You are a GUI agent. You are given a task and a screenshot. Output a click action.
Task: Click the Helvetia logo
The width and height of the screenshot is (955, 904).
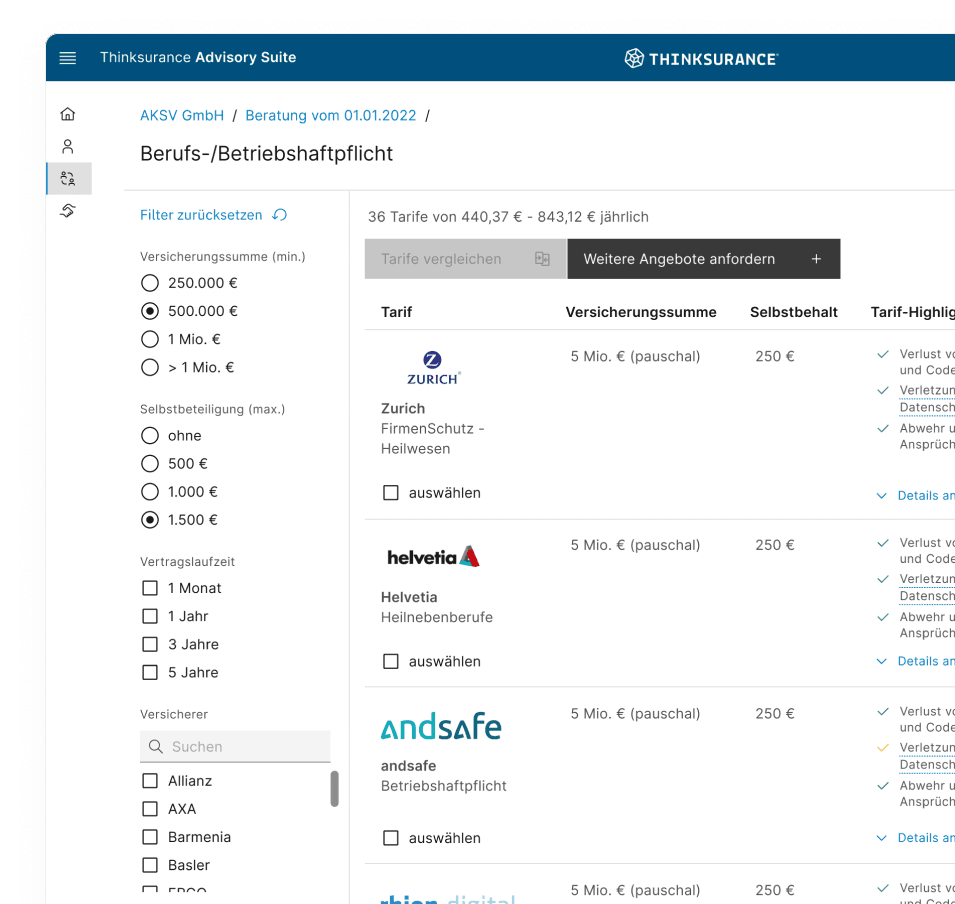433,556
